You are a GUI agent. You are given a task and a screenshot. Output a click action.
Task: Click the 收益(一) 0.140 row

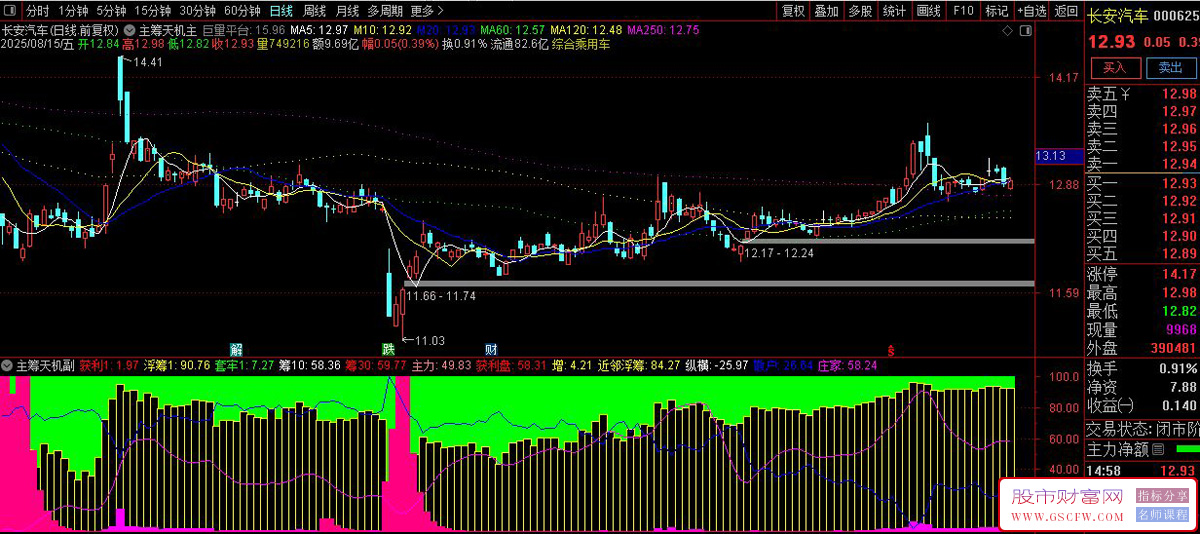point(1143,405)
